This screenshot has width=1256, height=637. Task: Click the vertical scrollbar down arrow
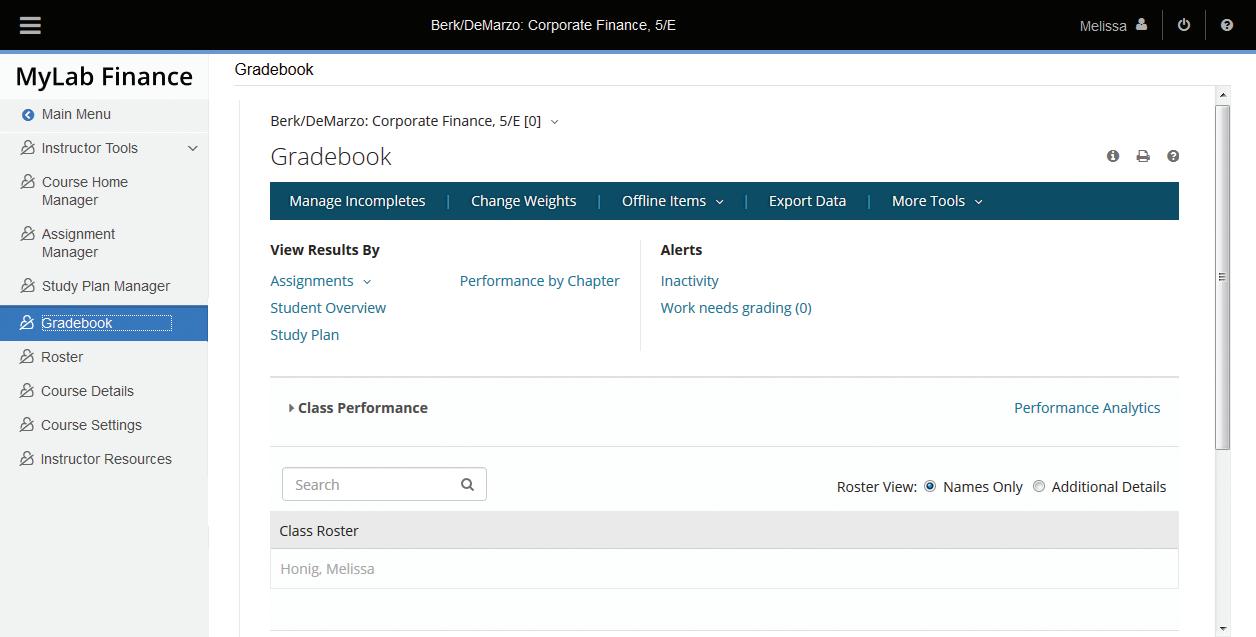1222,628
